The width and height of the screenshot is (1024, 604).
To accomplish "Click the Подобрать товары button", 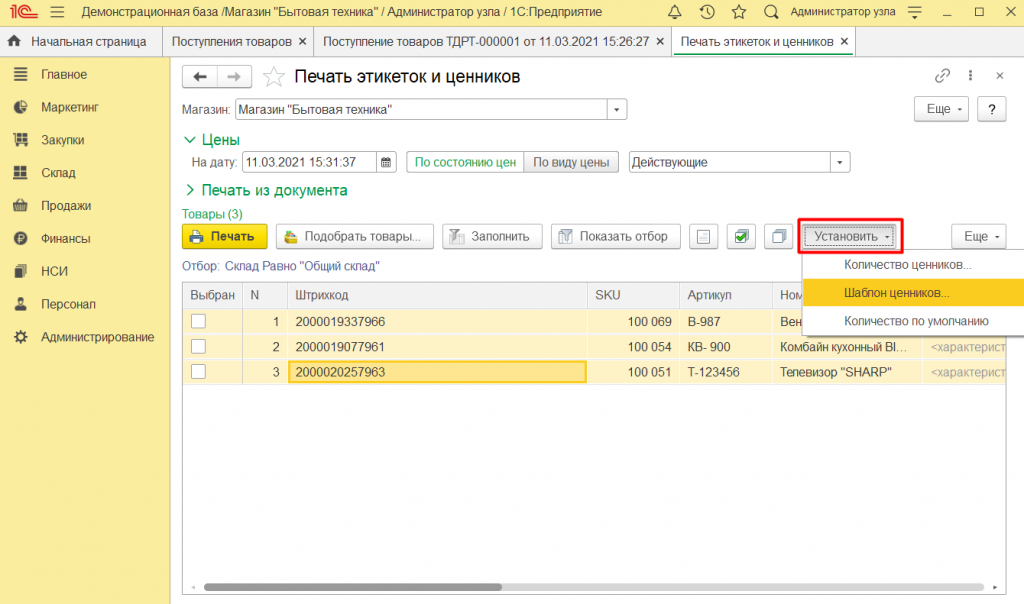I will coord(355,236).
